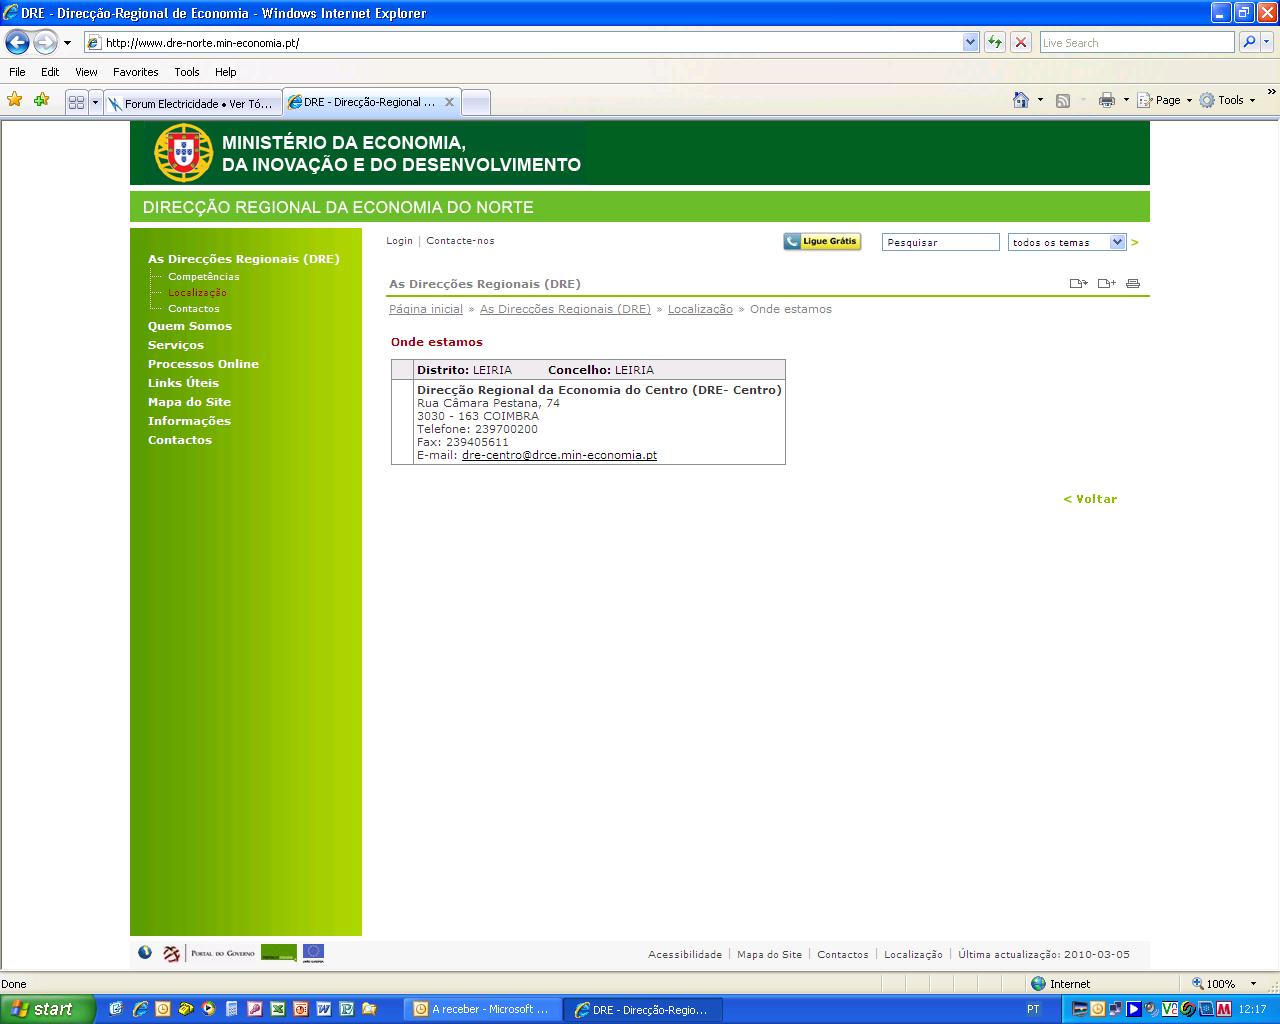Screen dimensions: 1280x1024
Task: Open the Favorites menu
Action: 135,72
